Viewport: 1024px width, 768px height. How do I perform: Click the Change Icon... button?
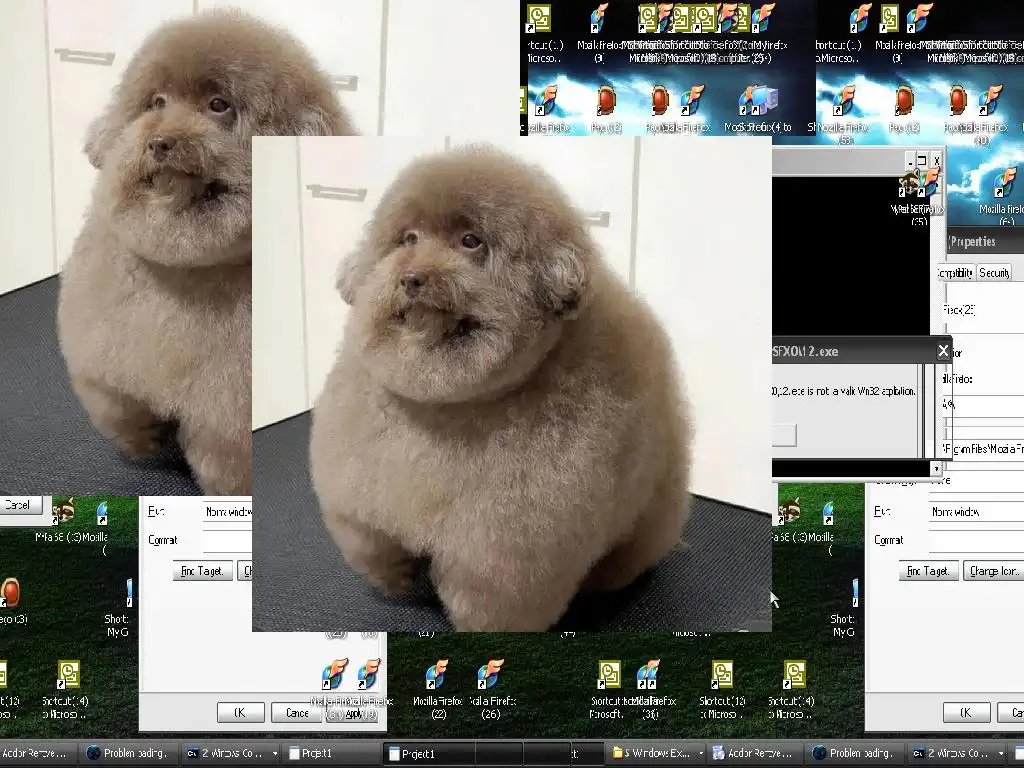(x=994, y=571)
